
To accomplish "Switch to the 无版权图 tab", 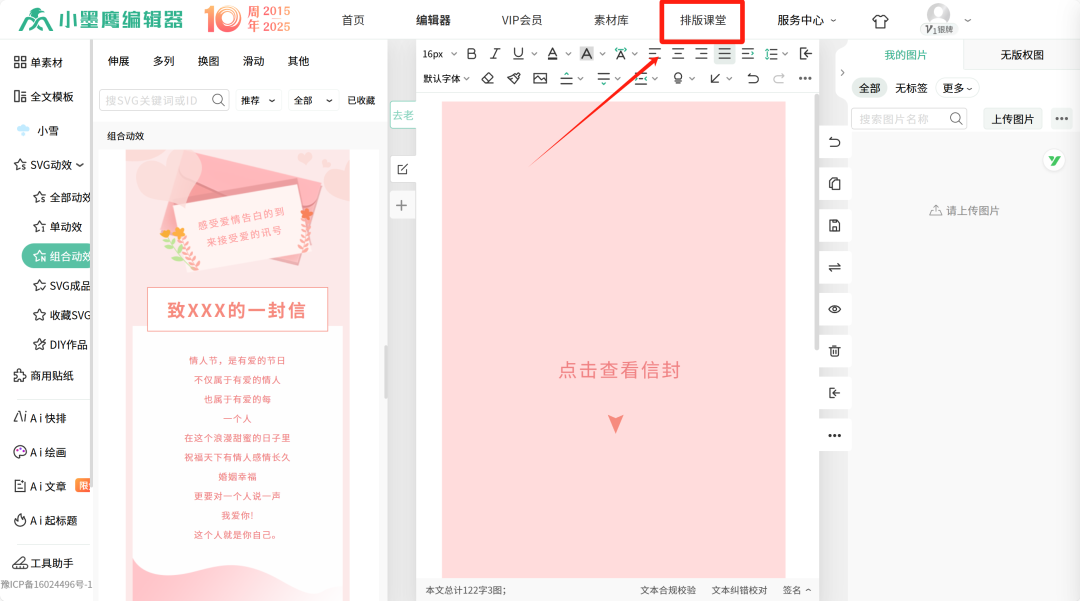I will (1021, 55).
